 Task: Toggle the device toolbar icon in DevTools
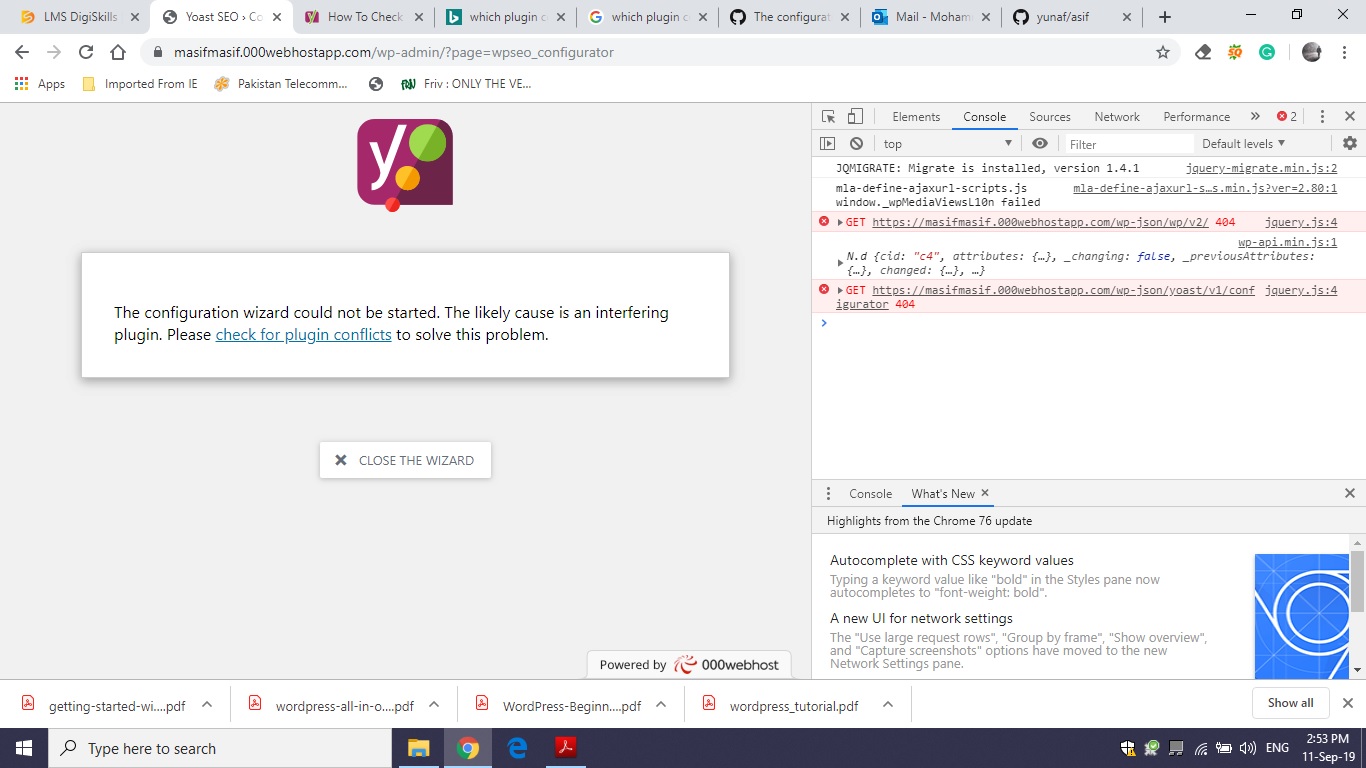[x=855, y=117]
